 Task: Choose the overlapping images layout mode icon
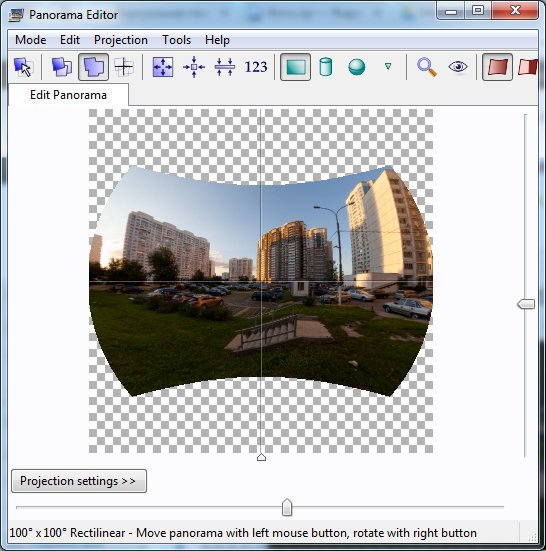tap(62, 67)
